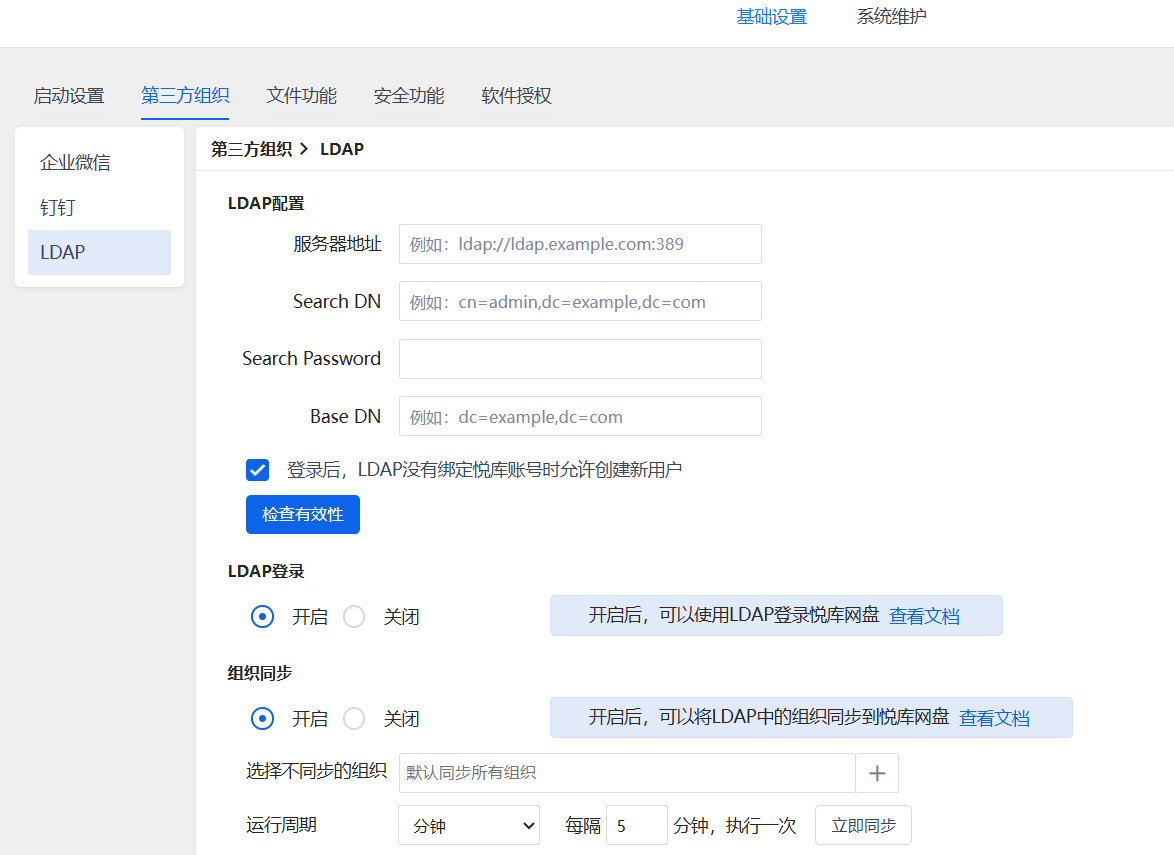Select 开启 radio under LDAP登录
This screenshot has width=1174, height=855.
(x=262, y=617)
